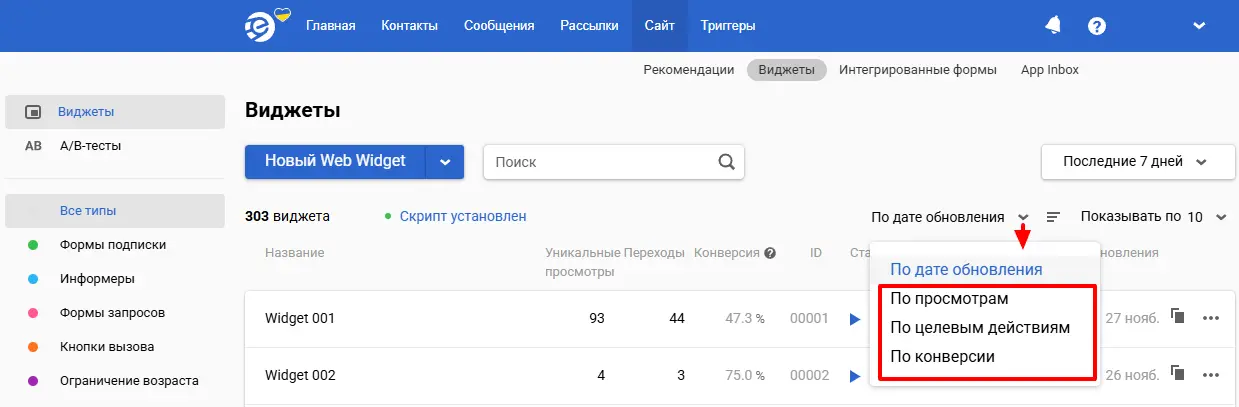This screenshot has height=407, width=1239.
Task: Open Widget 002 row name
Action: (300, 376)
